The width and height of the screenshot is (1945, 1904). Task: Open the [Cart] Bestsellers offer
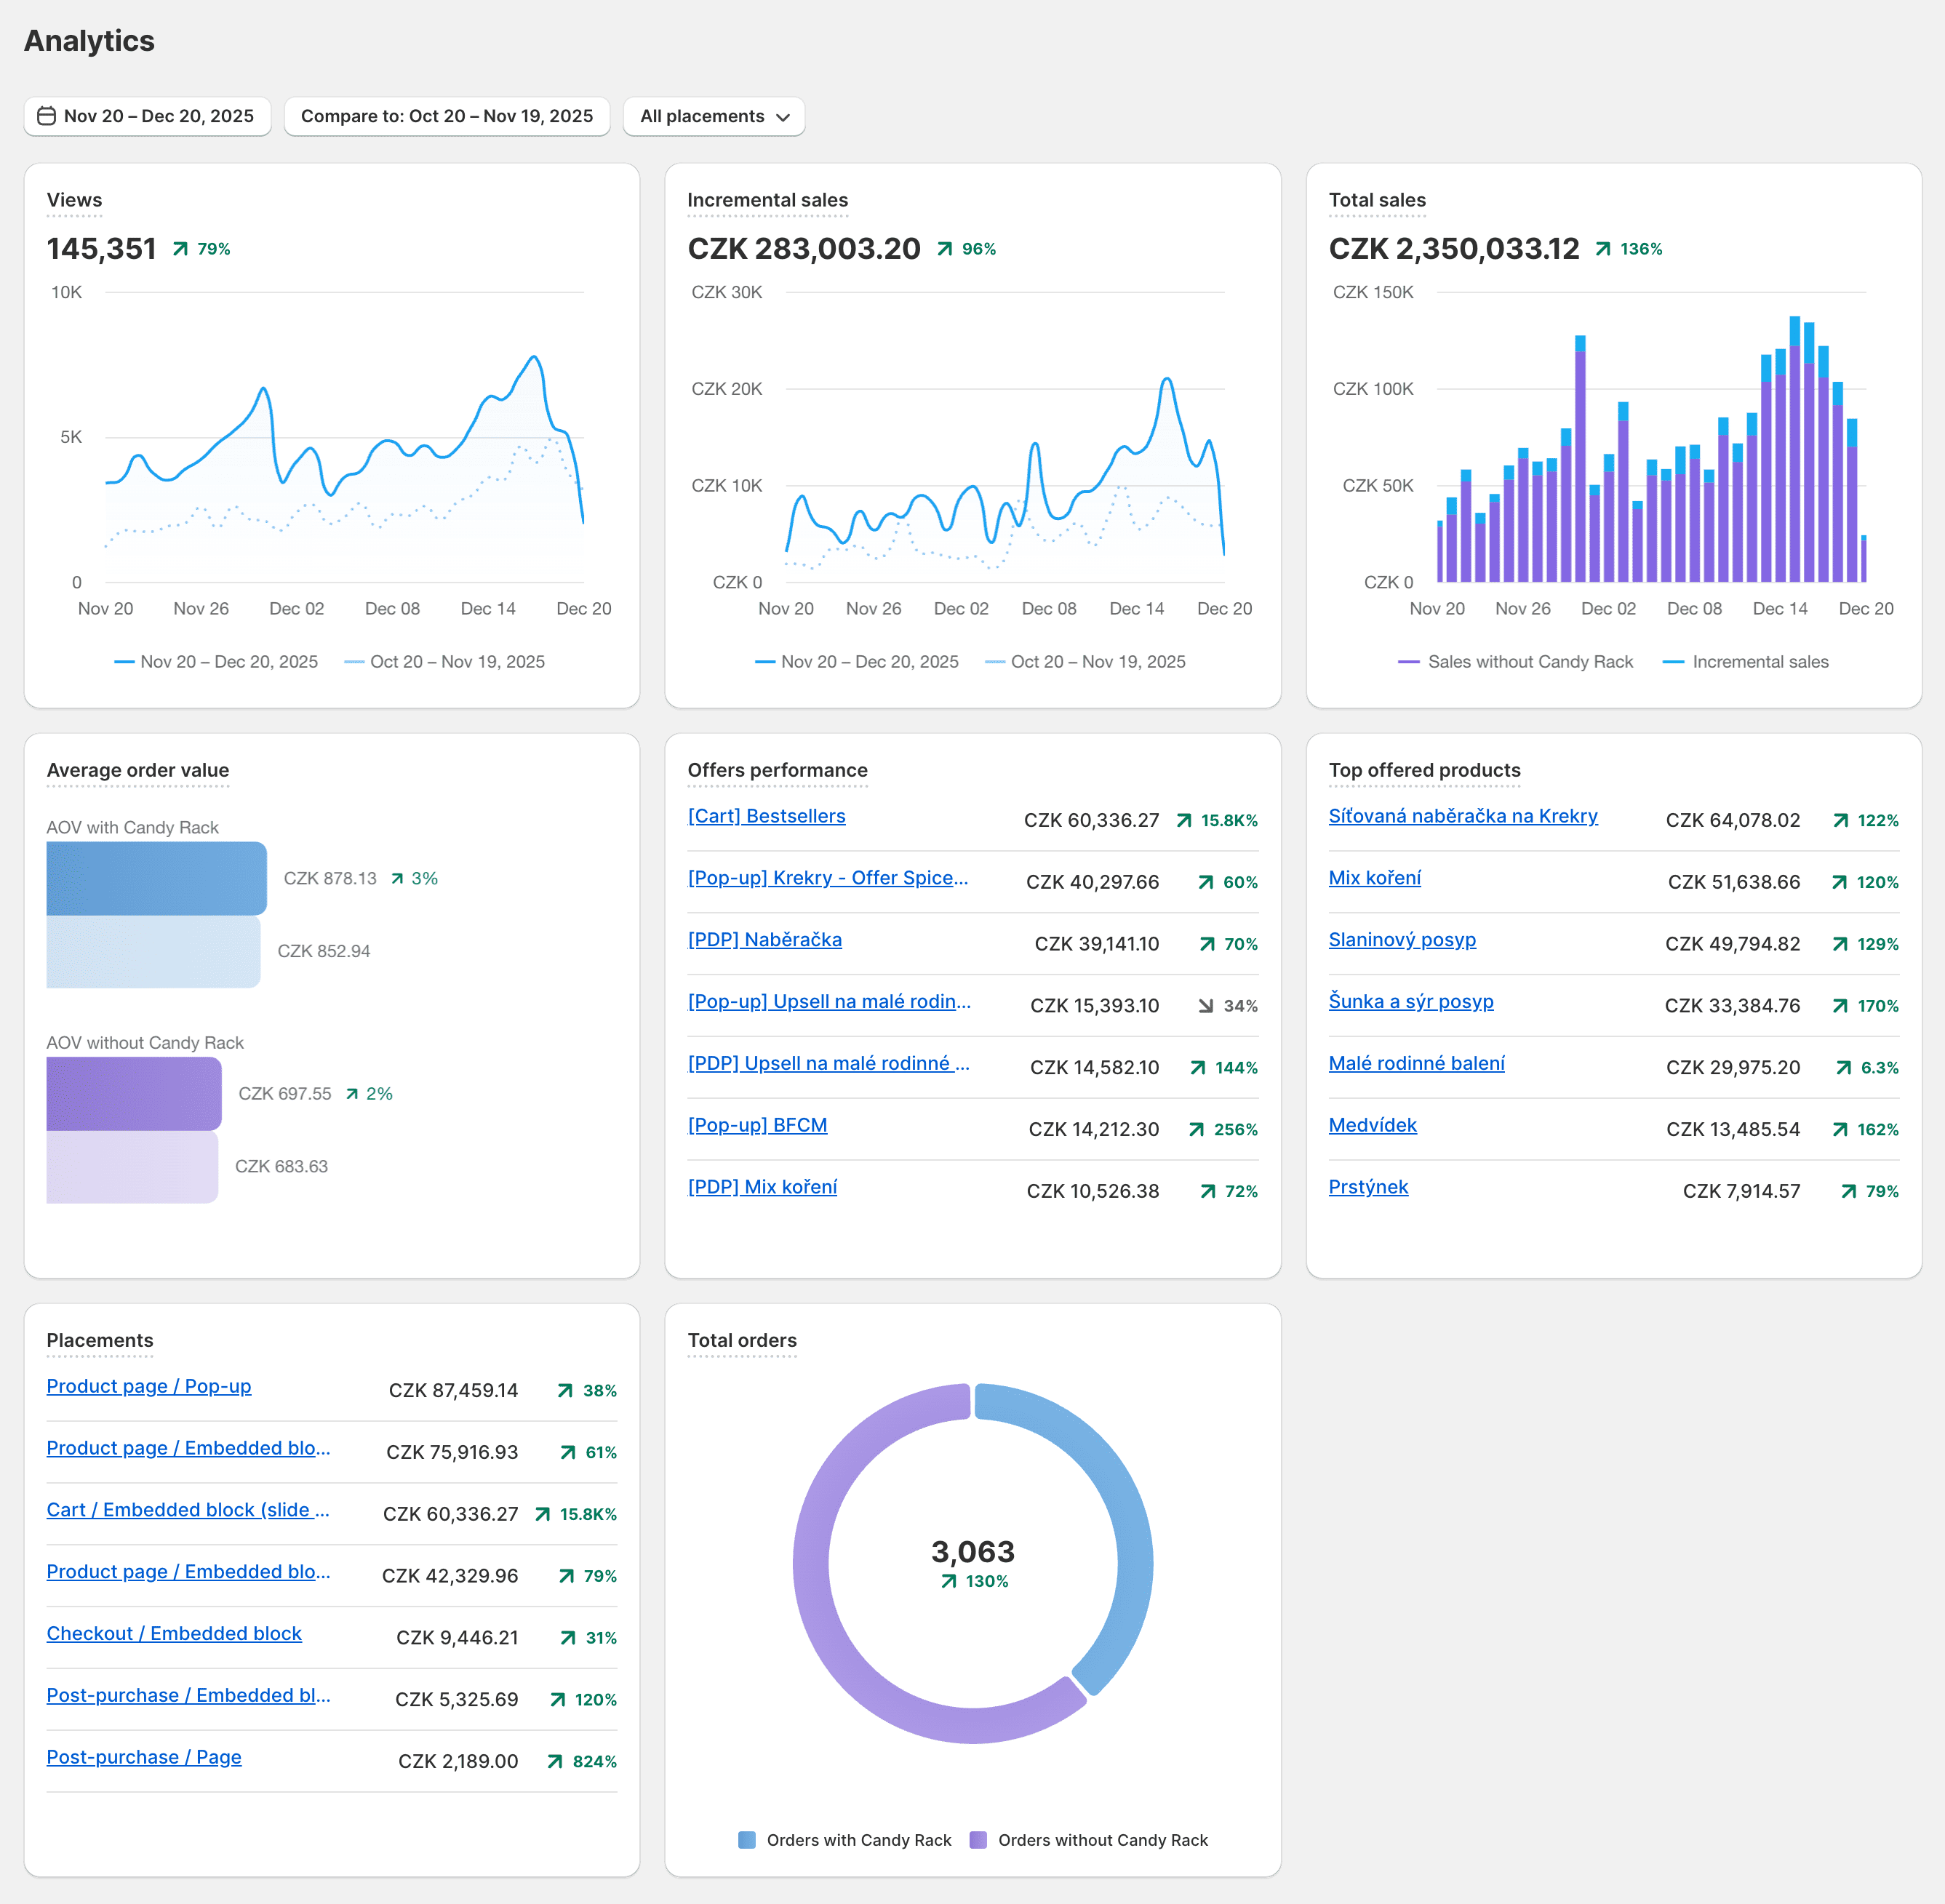766,816
